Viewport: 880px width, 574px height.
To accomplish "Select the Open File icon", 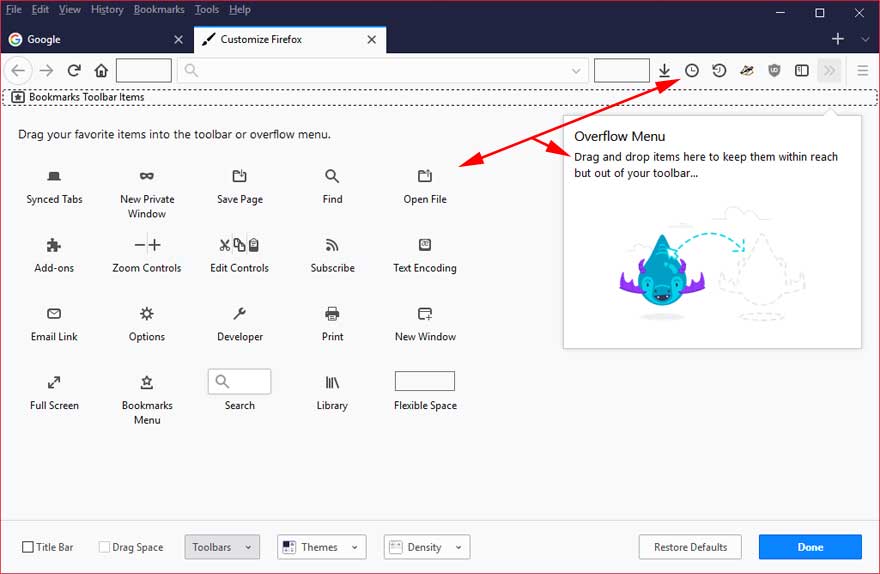I will [x=425, y=176].
